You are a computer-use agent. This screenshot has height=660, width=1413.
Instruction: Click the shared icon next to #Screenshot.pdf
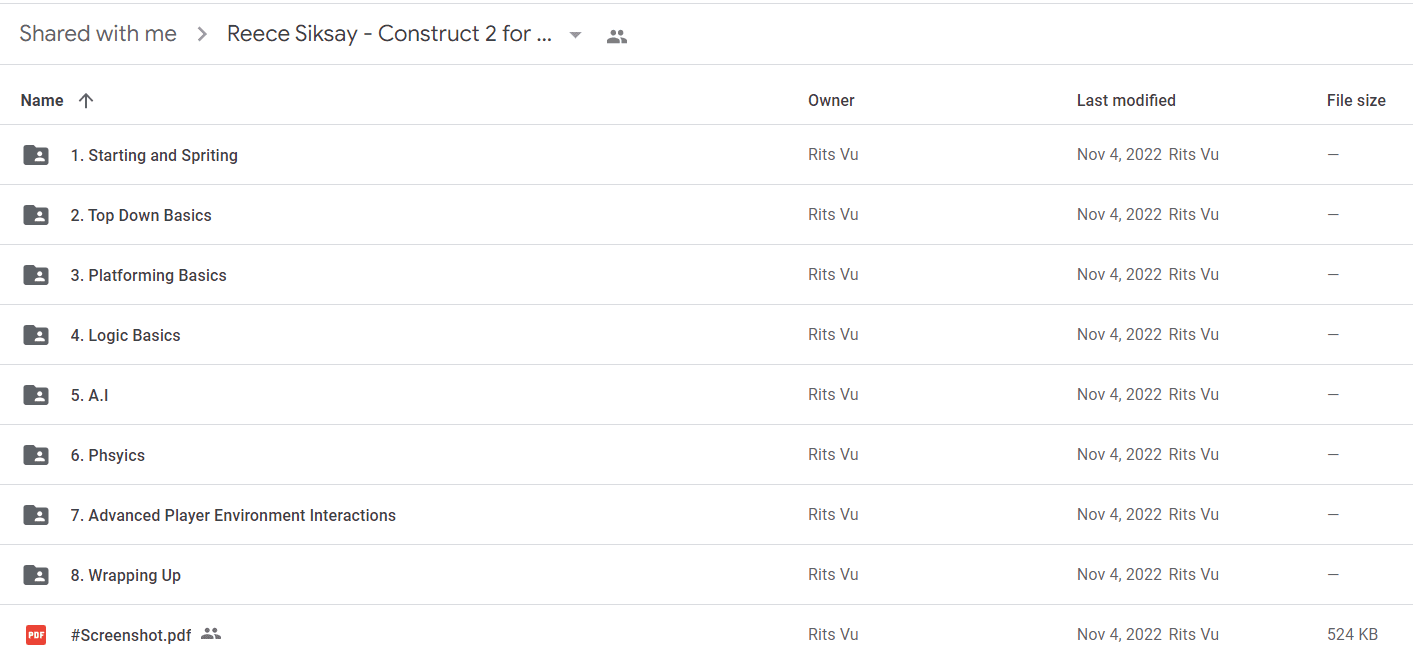[x=210, y=634]
